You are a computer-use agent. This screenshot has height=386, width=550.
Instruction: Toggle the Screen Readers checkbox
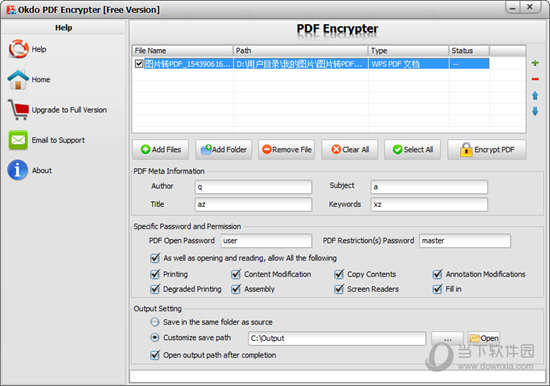coord(339,289)
